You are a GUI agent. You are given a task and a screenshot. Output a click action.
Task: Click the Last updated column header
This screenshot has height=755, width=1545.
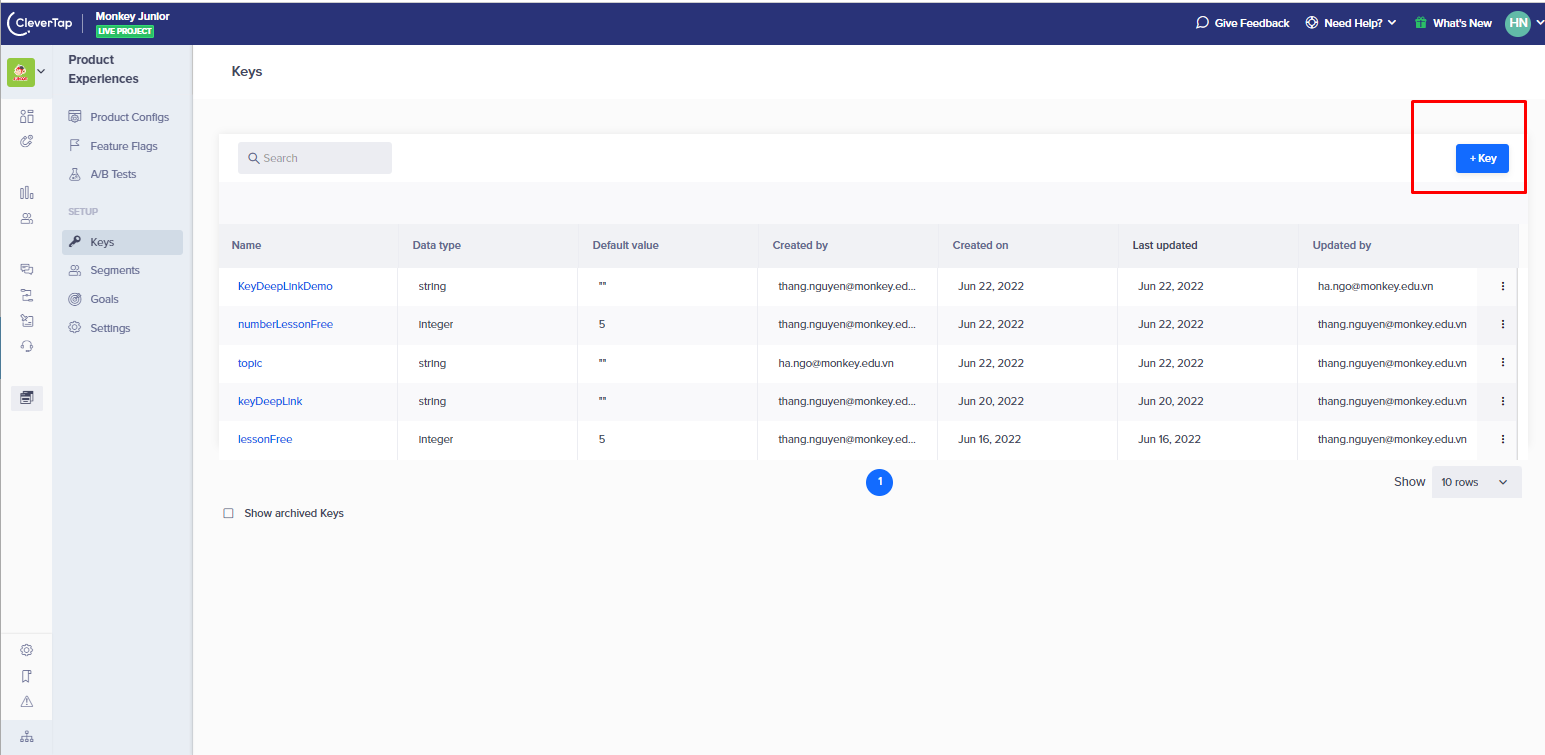pyautogui.click(x=1165, y=245)
